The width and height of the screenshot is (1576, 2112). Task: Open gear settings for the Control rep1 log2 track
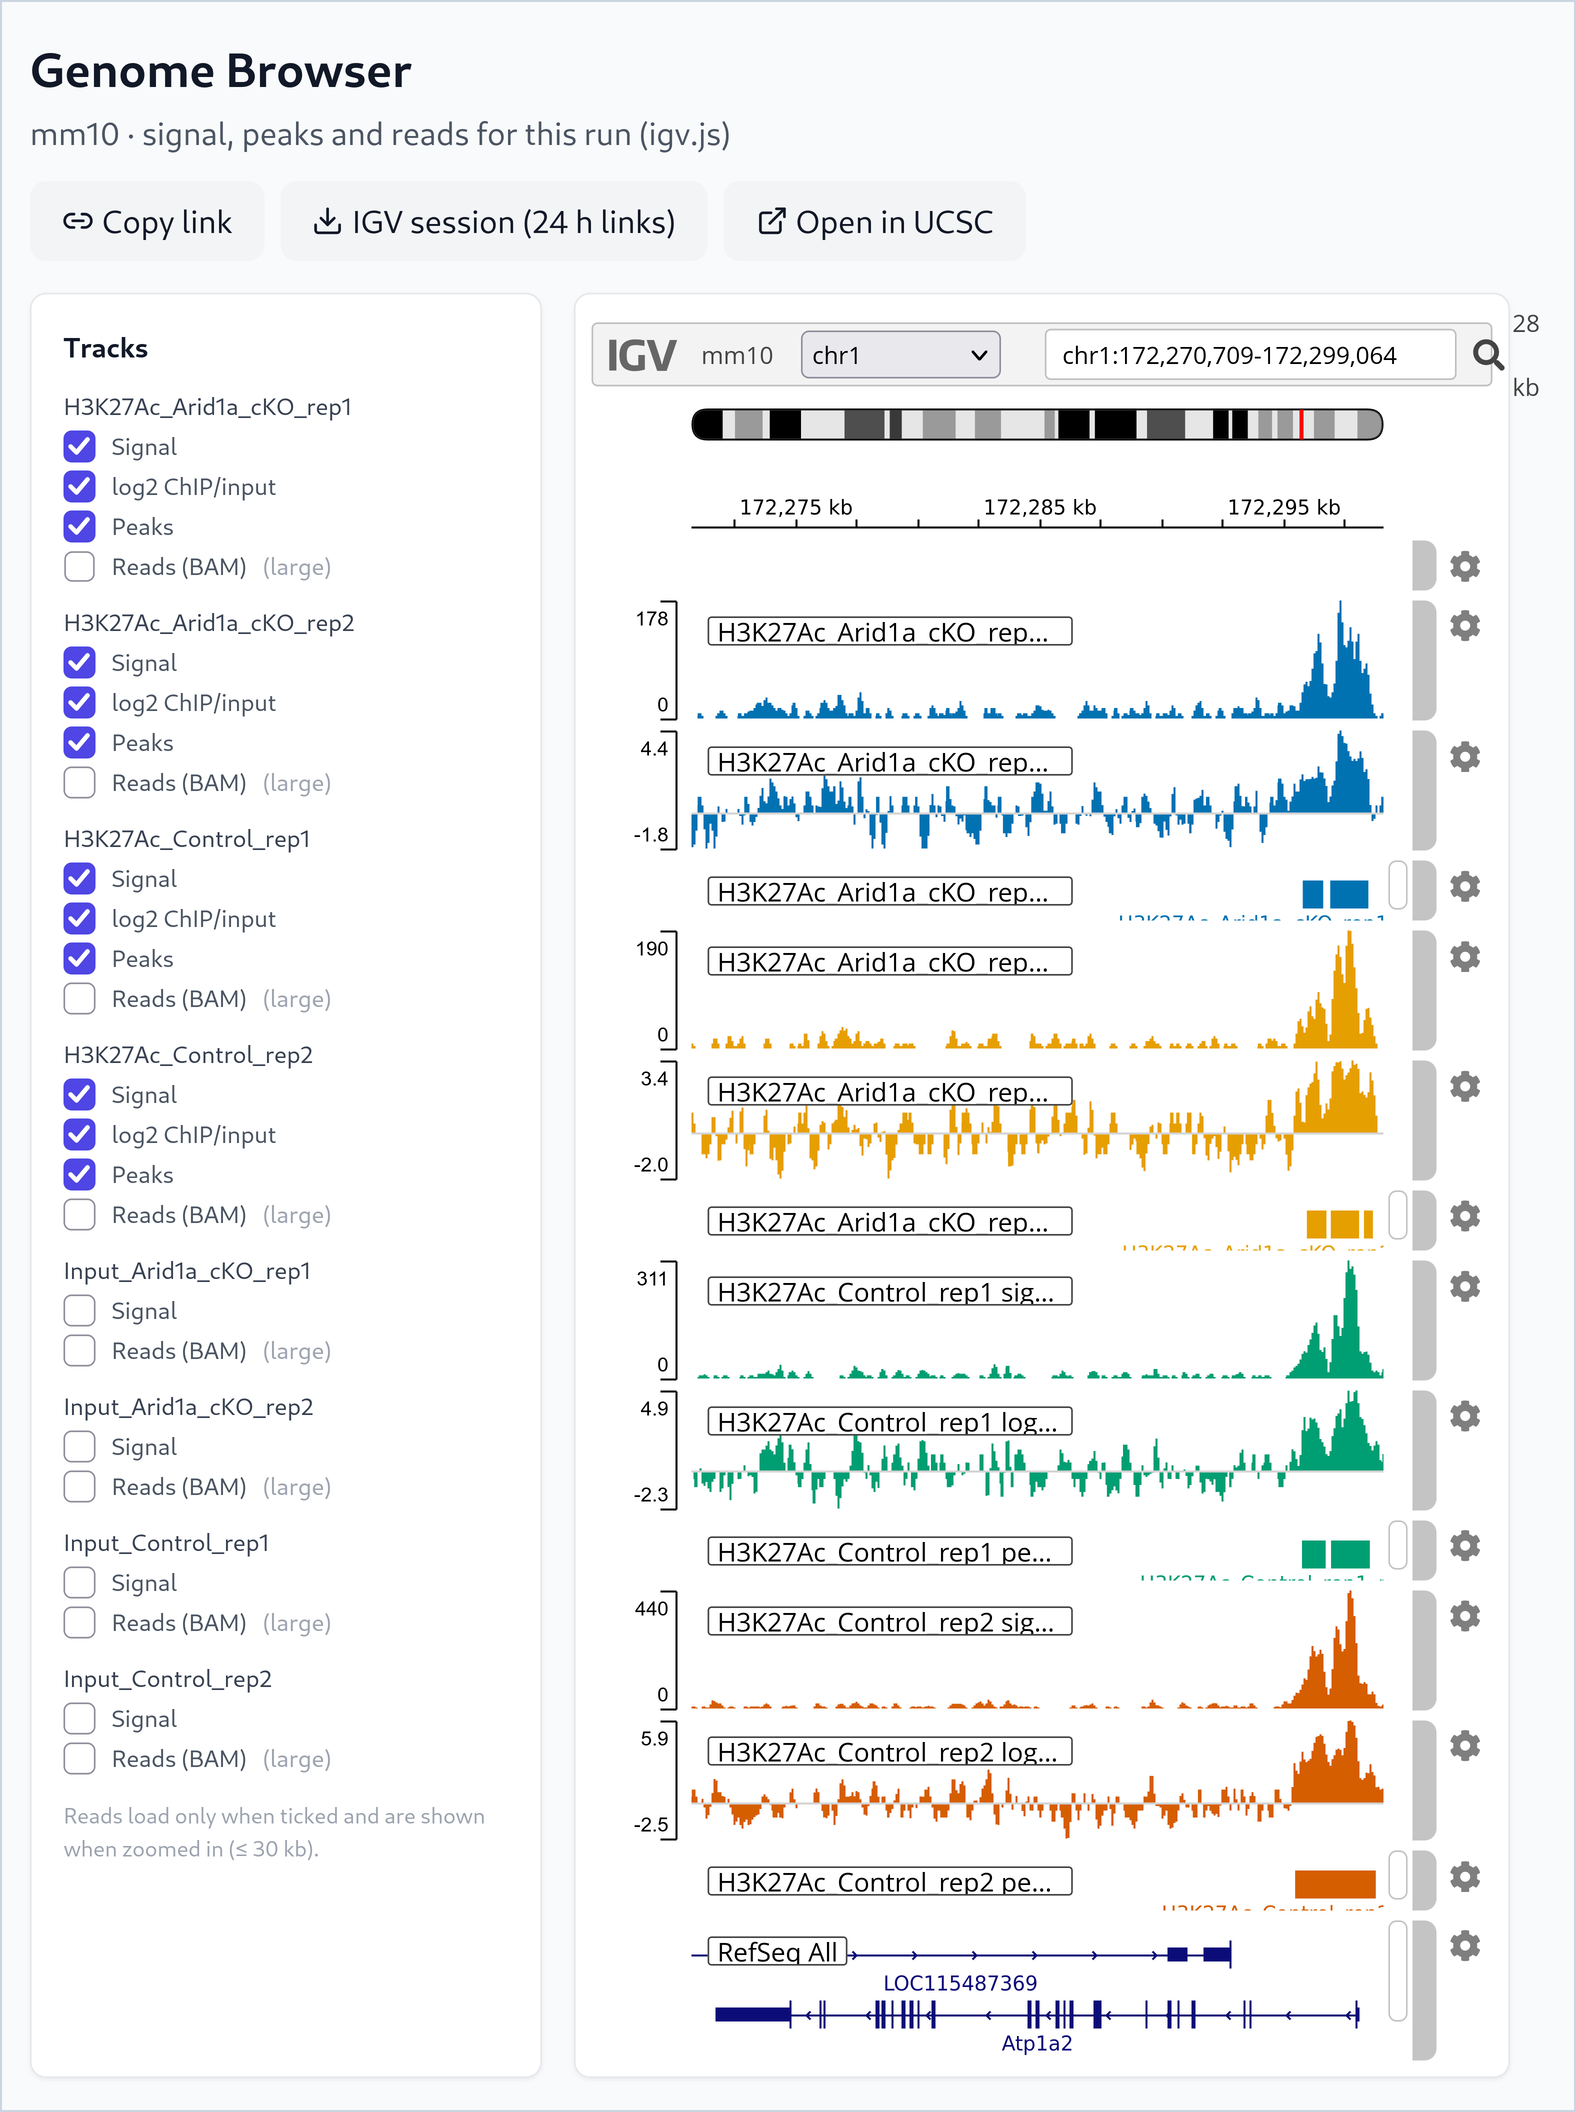[x=1465, y=1416]
